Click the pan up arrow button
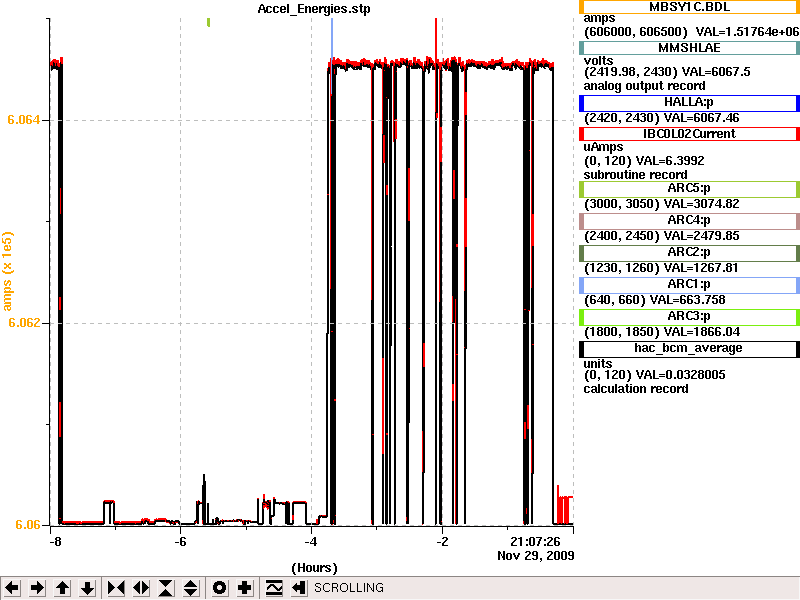800x600 pixels. point(62,588)
